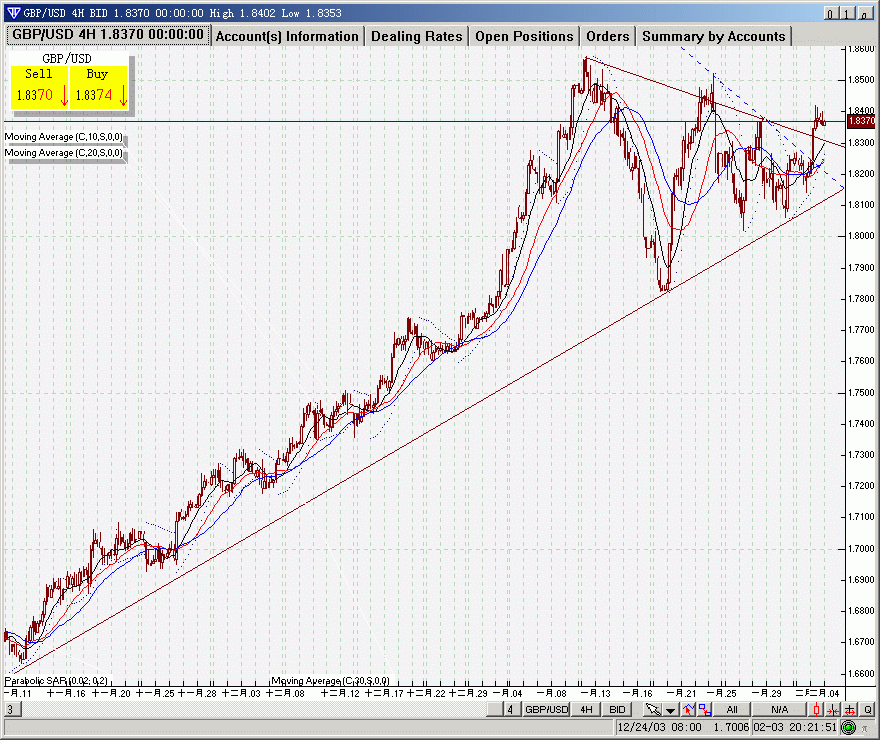Click the number 4 toolbar button

(x=510, y=710)
